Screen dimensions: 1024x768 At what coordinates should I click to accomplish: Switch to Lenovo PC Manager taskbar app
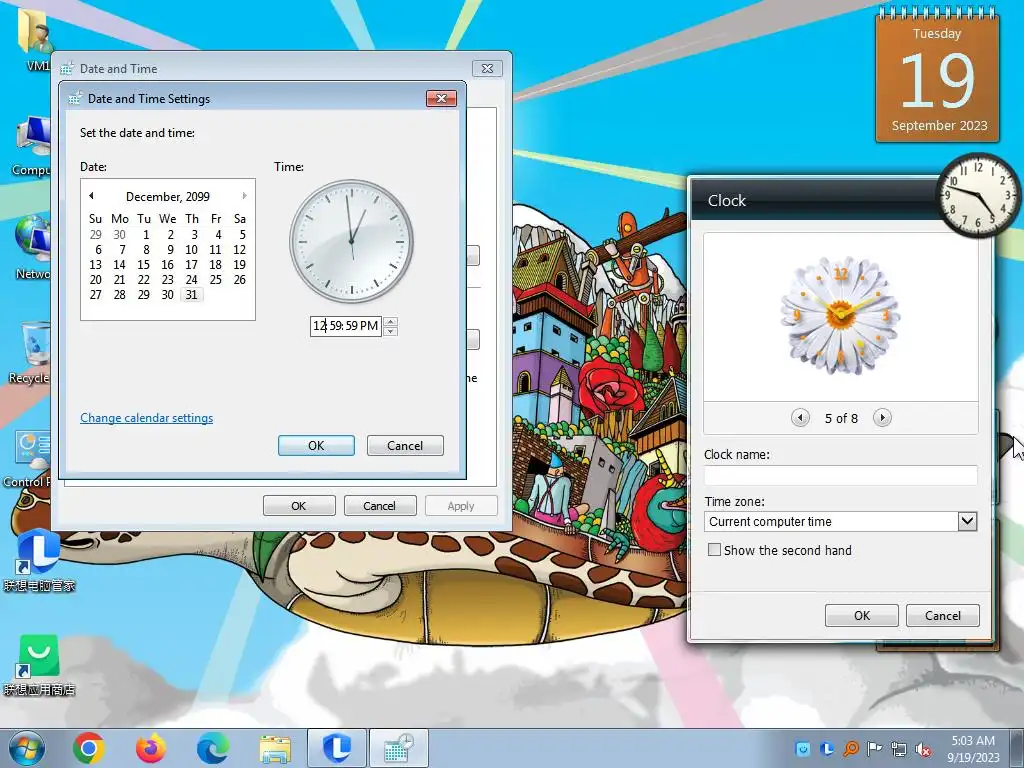coord(337,748)
